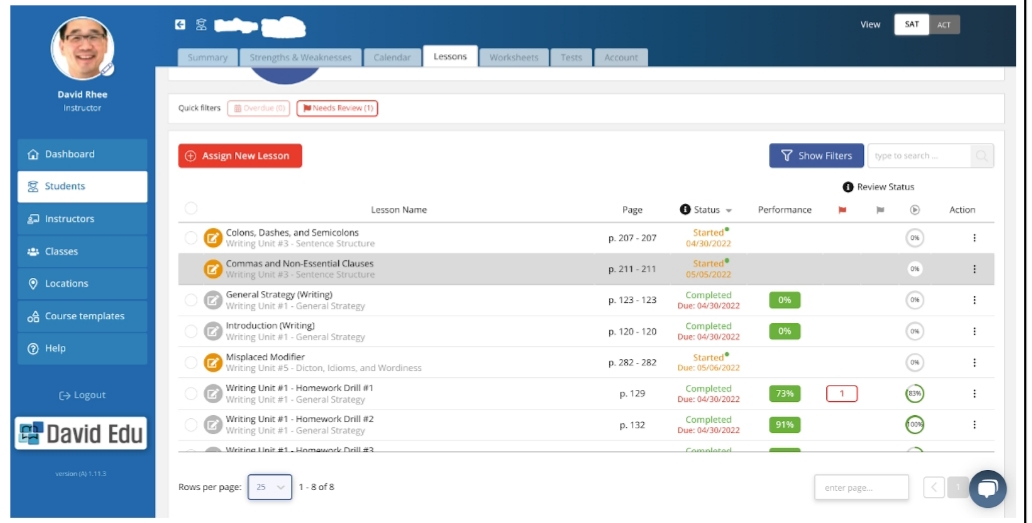Open Course templates in the sidebar
1032x523 pixels.
[x=83, y=316]
